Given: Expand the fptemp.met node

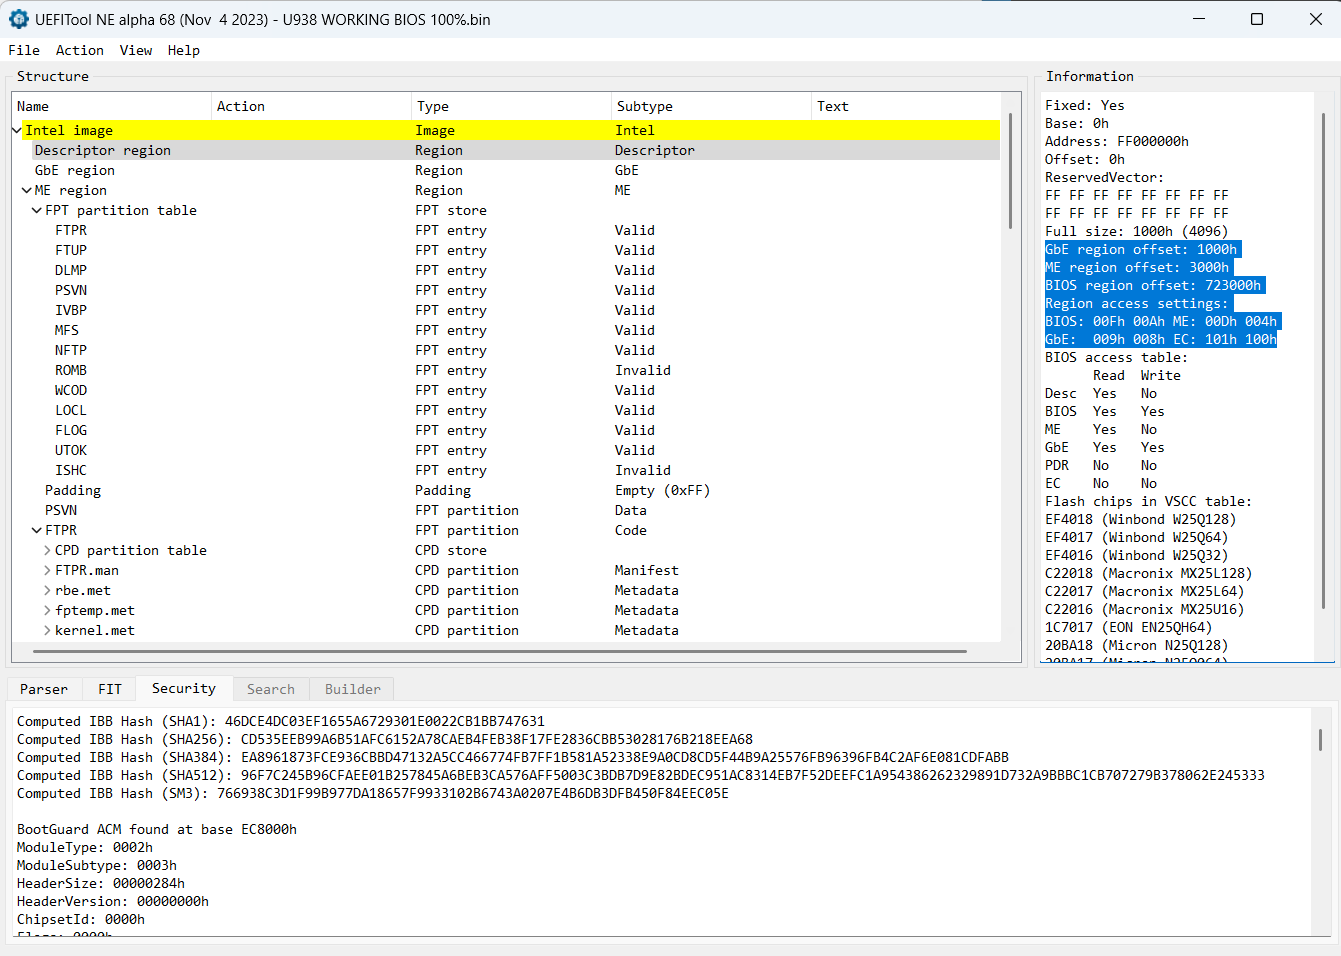Looking at the screenshot, I should 47,610.
